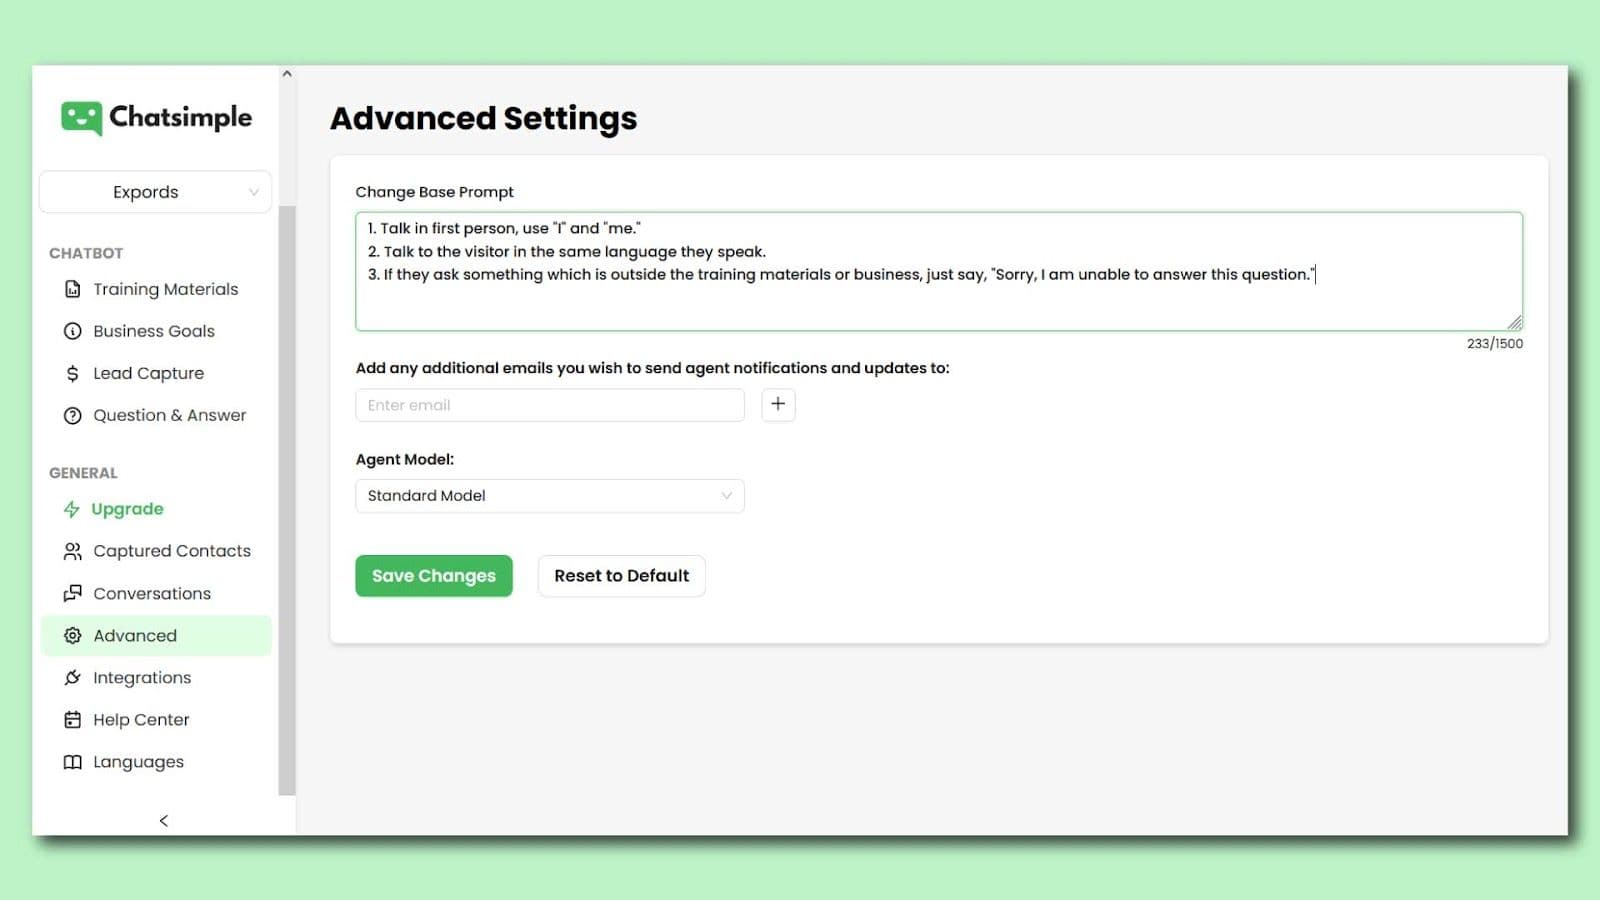Click the Training Materials document icon
Viewport: 1600px width, 900px height.
click(x=72, y=289)
